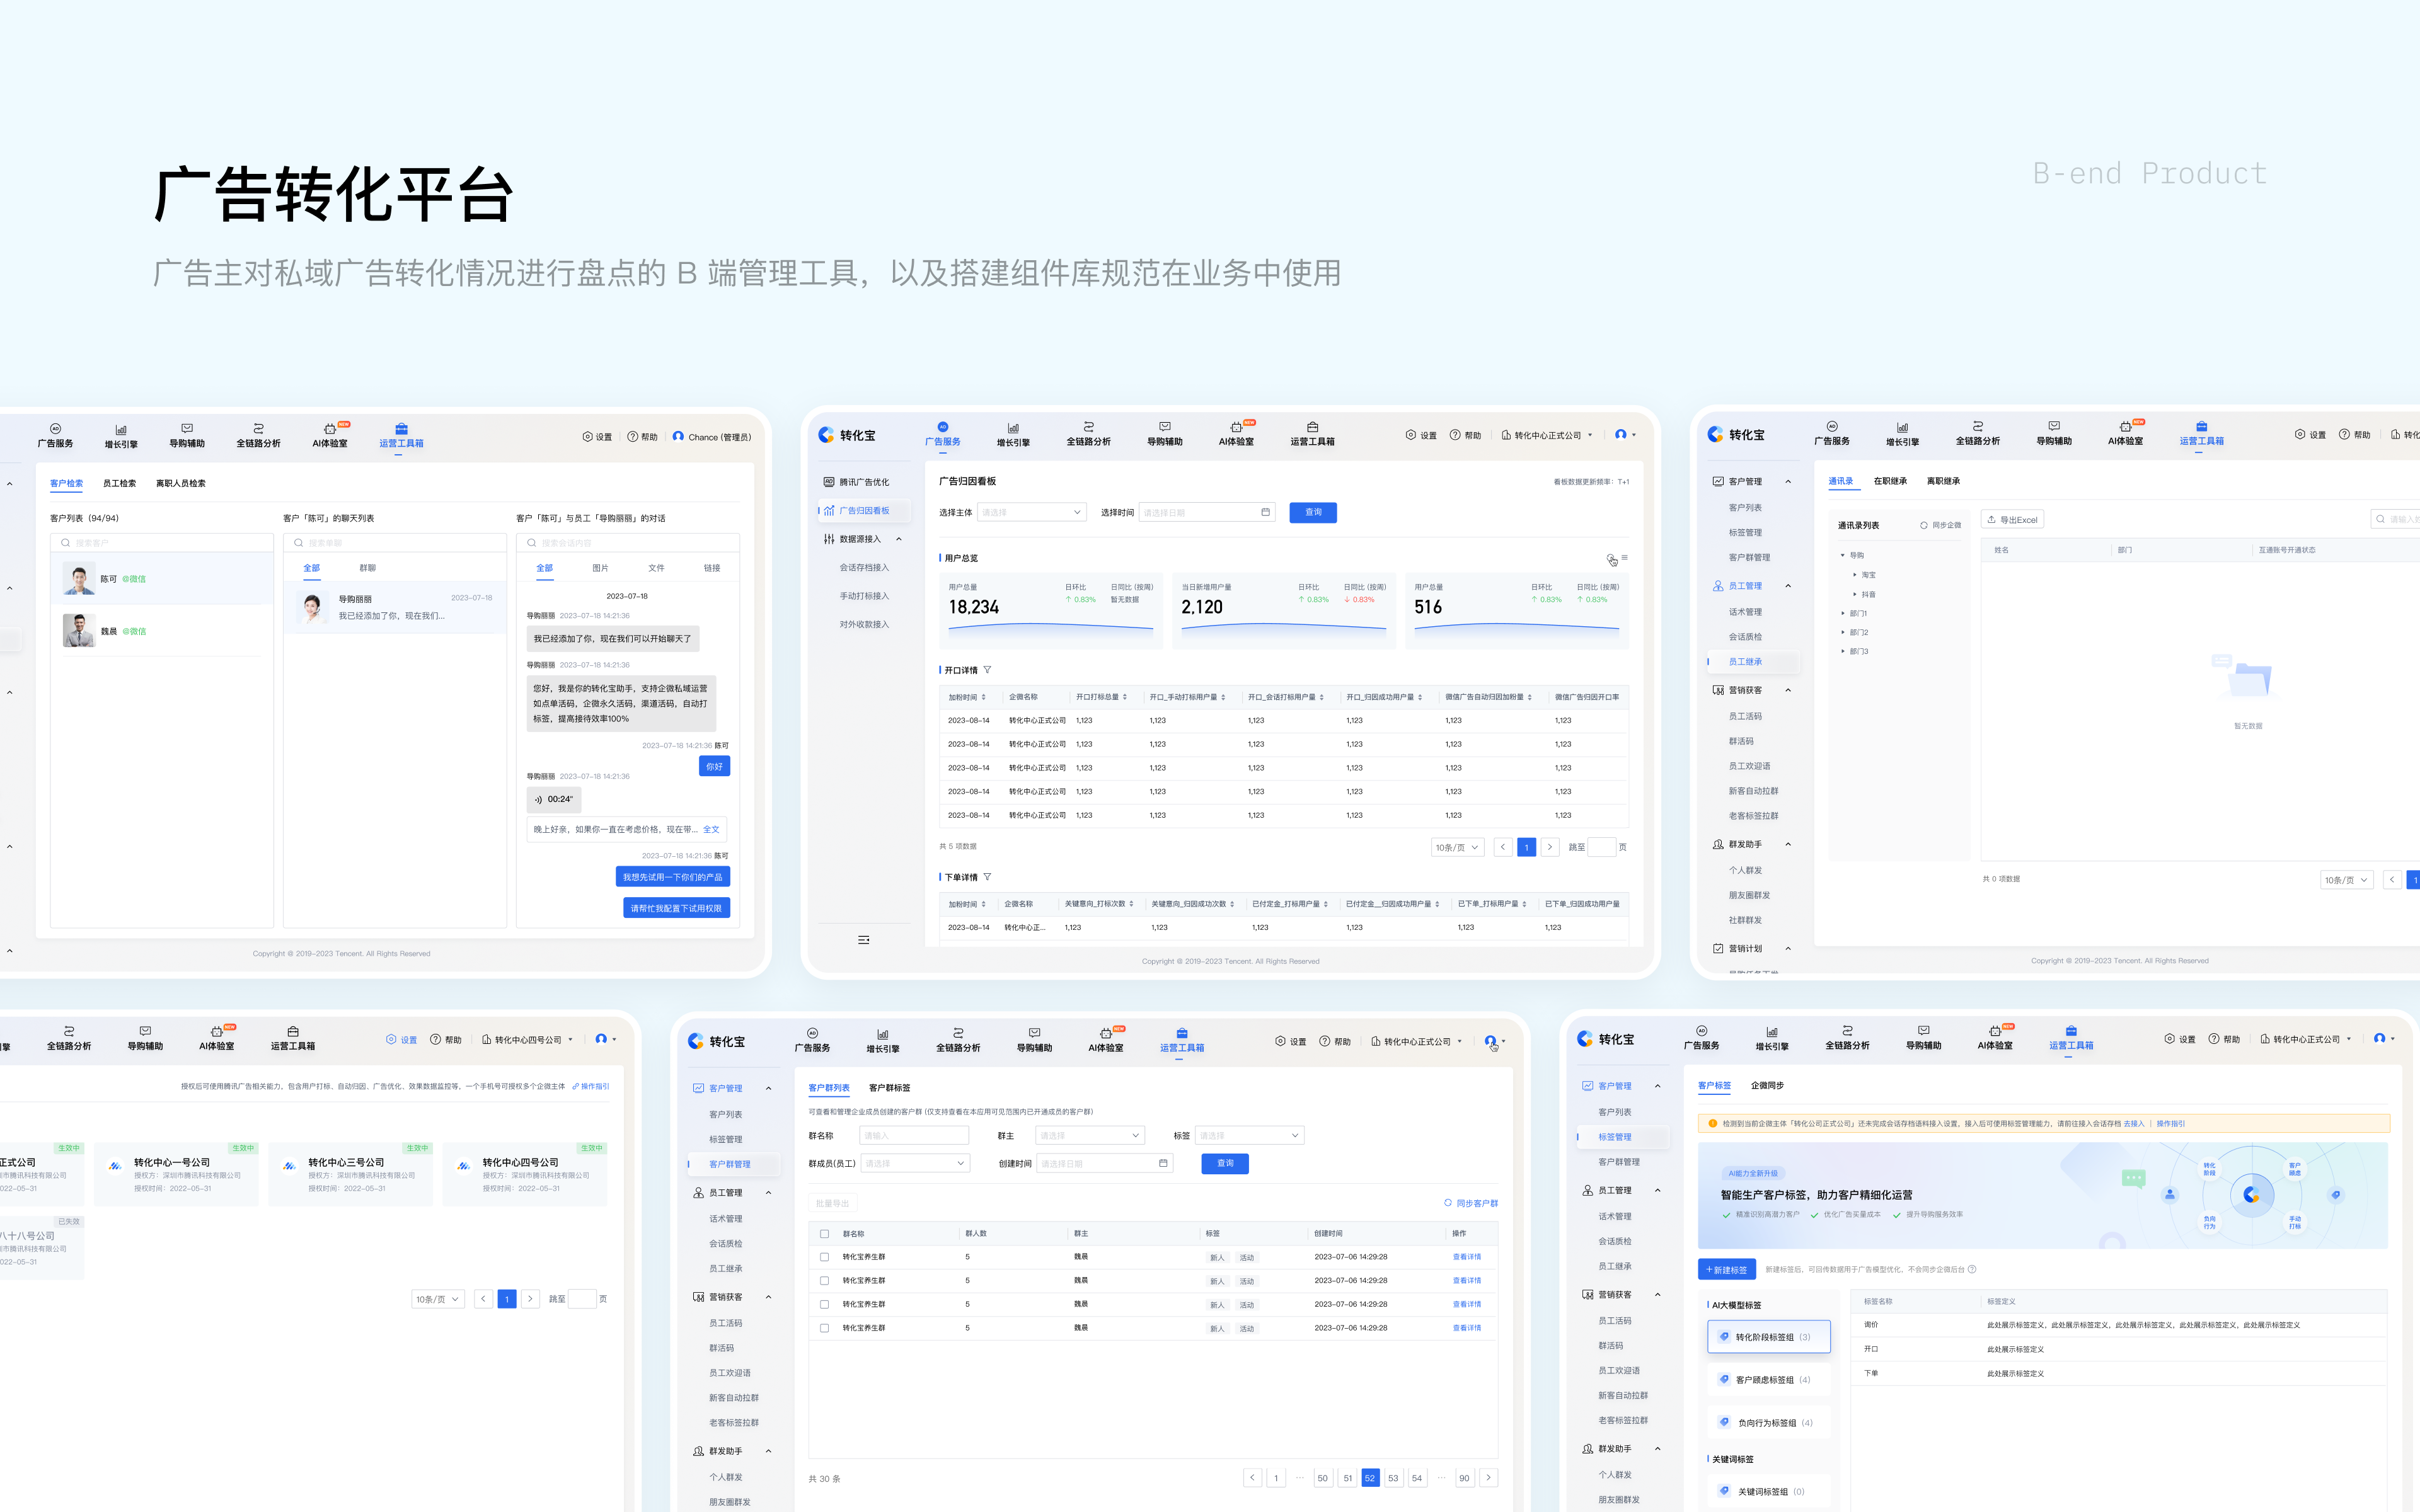Switch to 离职人员检索 tab

tap(181, 483)
